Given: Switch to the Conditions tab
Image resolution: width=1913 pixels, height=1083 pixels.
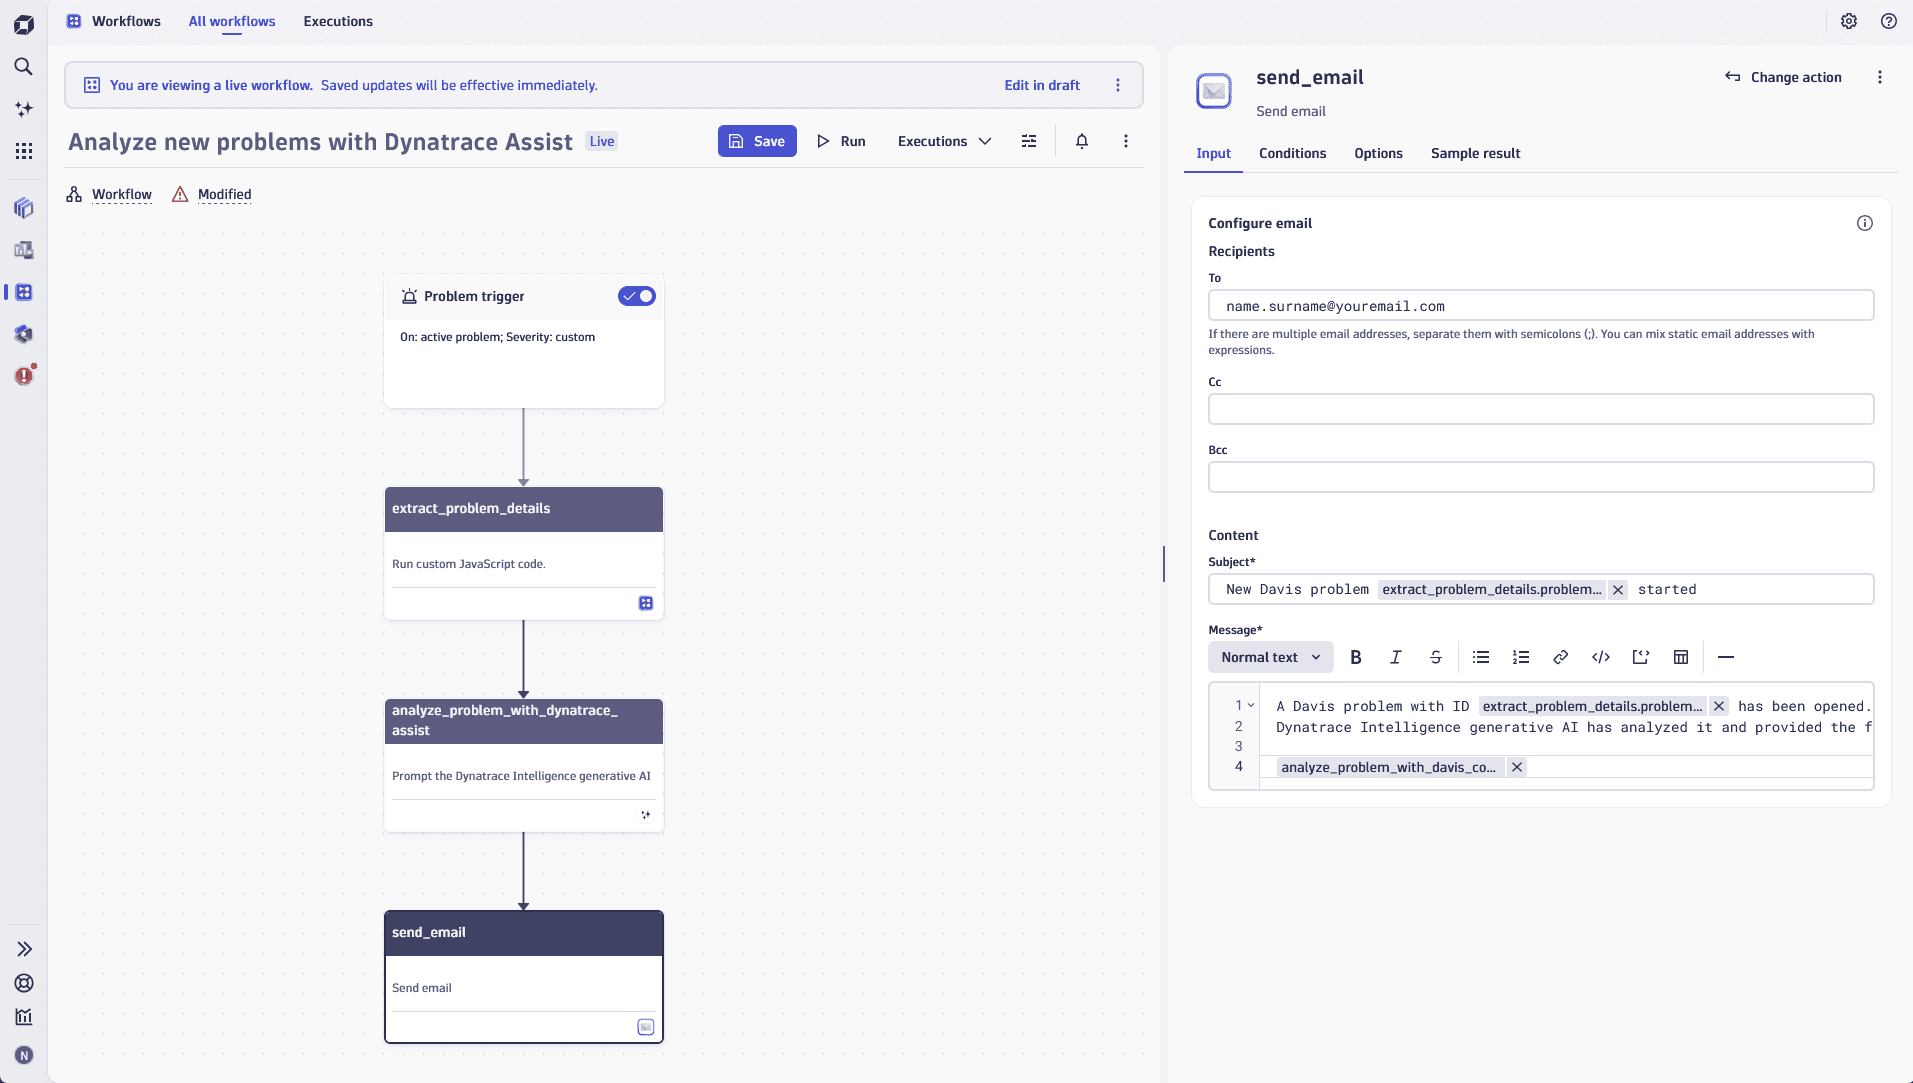Looking at the screenshot, I should (x=1292, y=154).
